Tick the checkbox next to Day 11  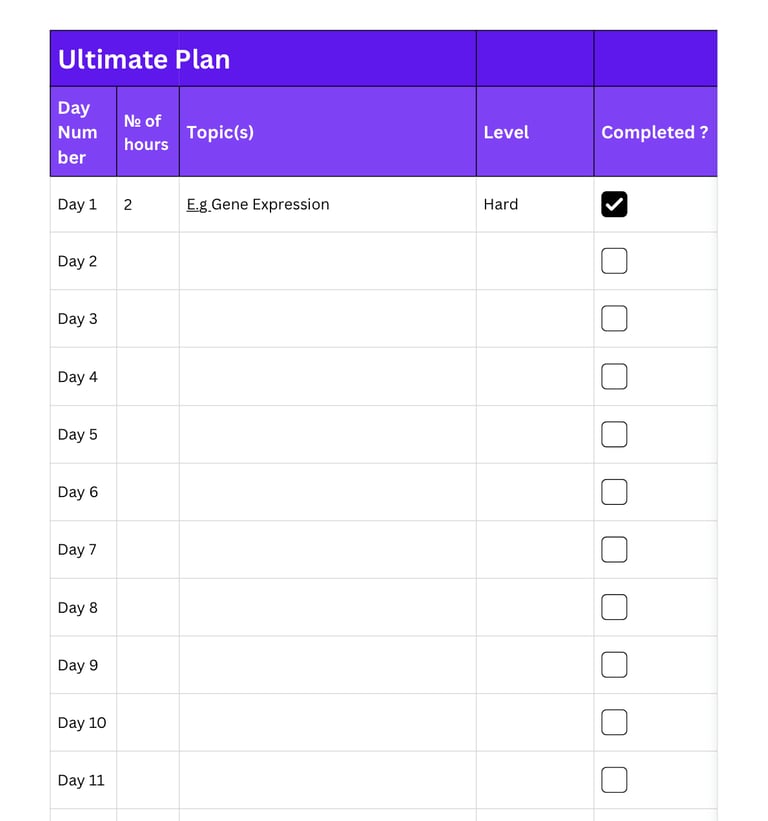[613, 780]
